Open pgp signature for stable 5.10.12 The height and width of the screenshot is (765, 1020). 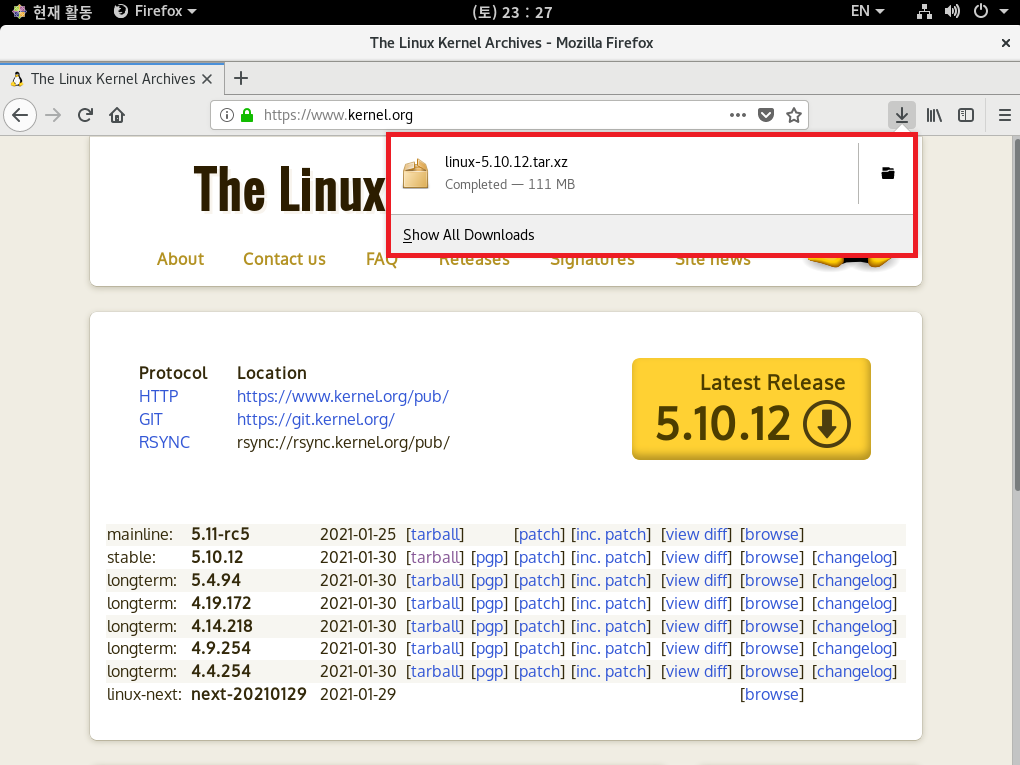(x=489, y=557)
